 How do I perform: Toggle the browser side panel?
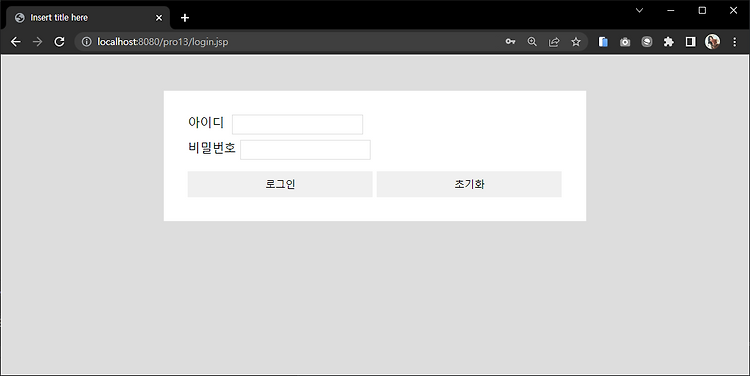[690, 42]
